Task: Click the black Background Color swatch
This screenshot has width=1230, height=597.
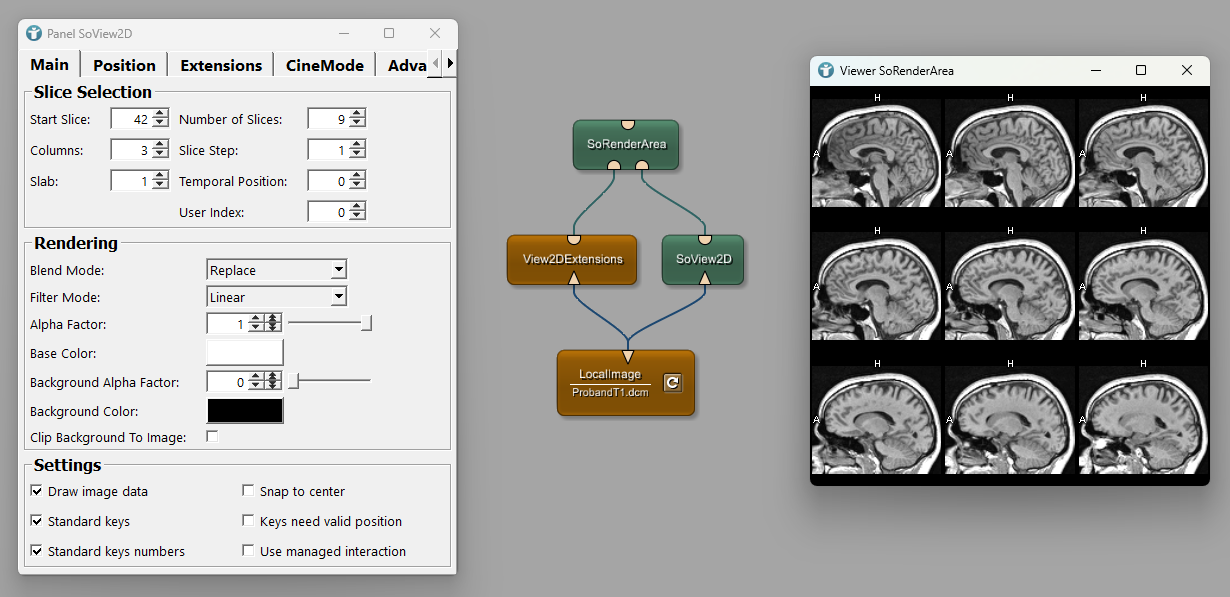Action: point(245,411)
